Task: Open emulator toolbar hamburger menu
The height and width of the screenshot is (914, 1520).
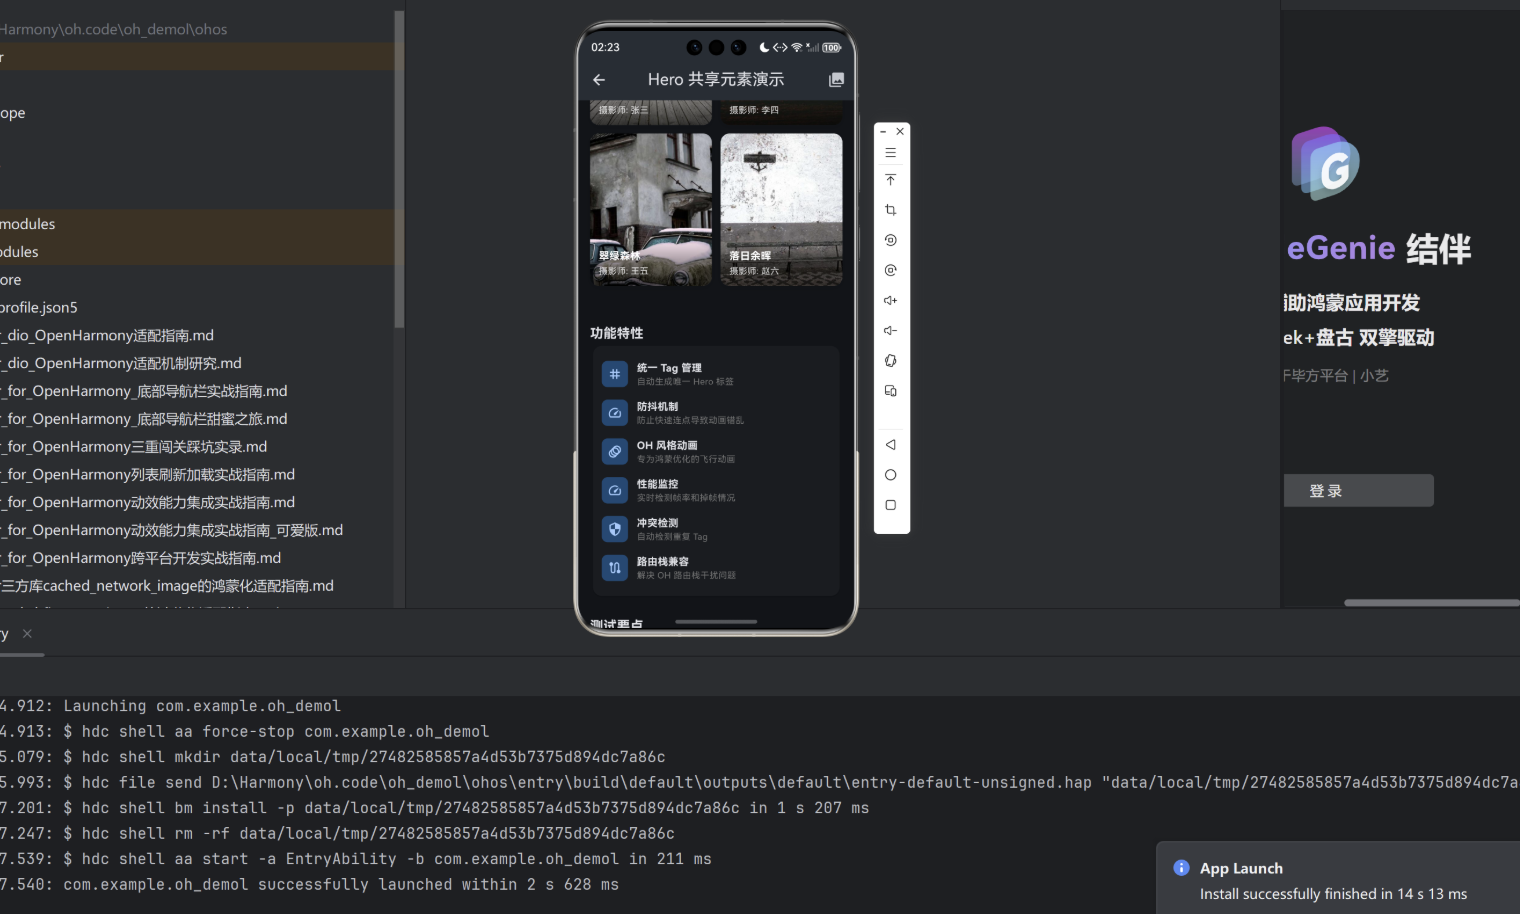Action: (x=890, y=153)
